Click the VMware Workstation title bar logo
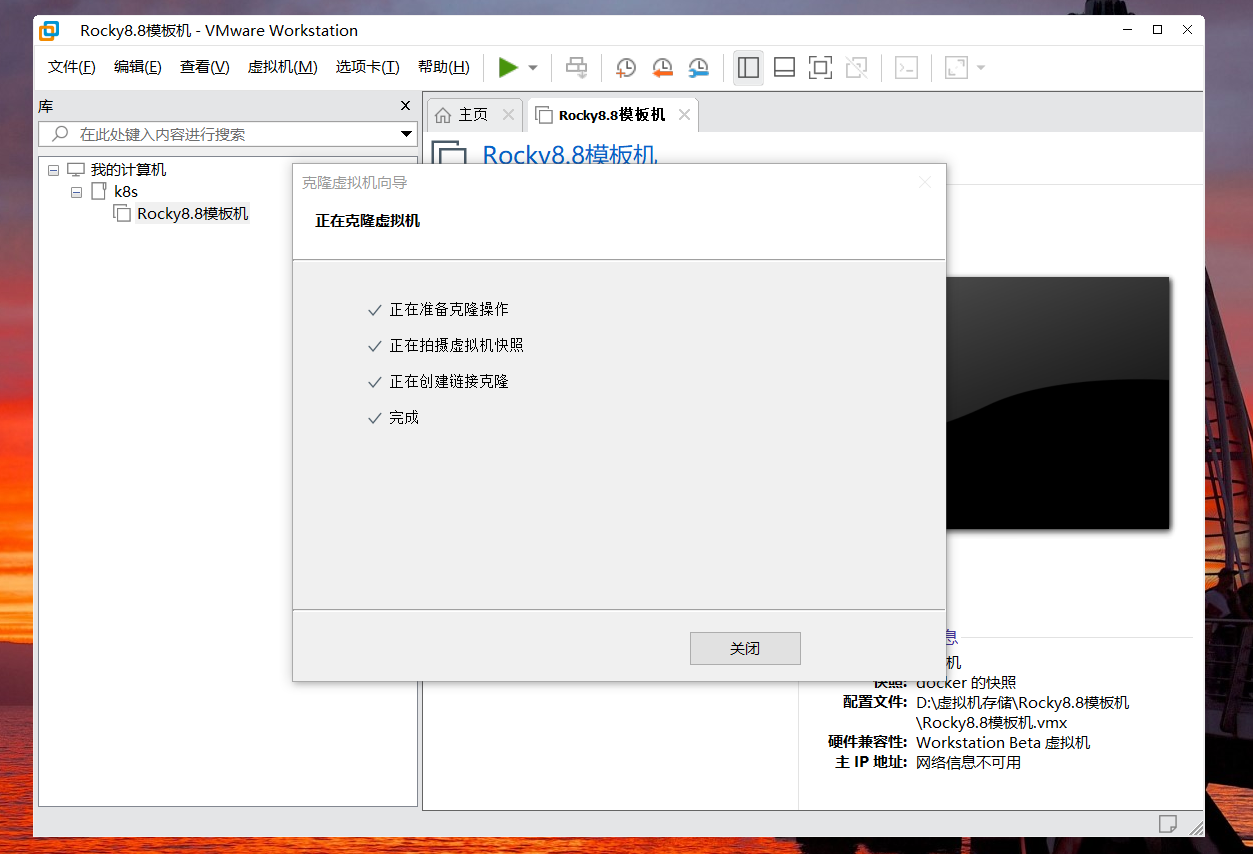1253x854 pixels. [x=49, y=31]
